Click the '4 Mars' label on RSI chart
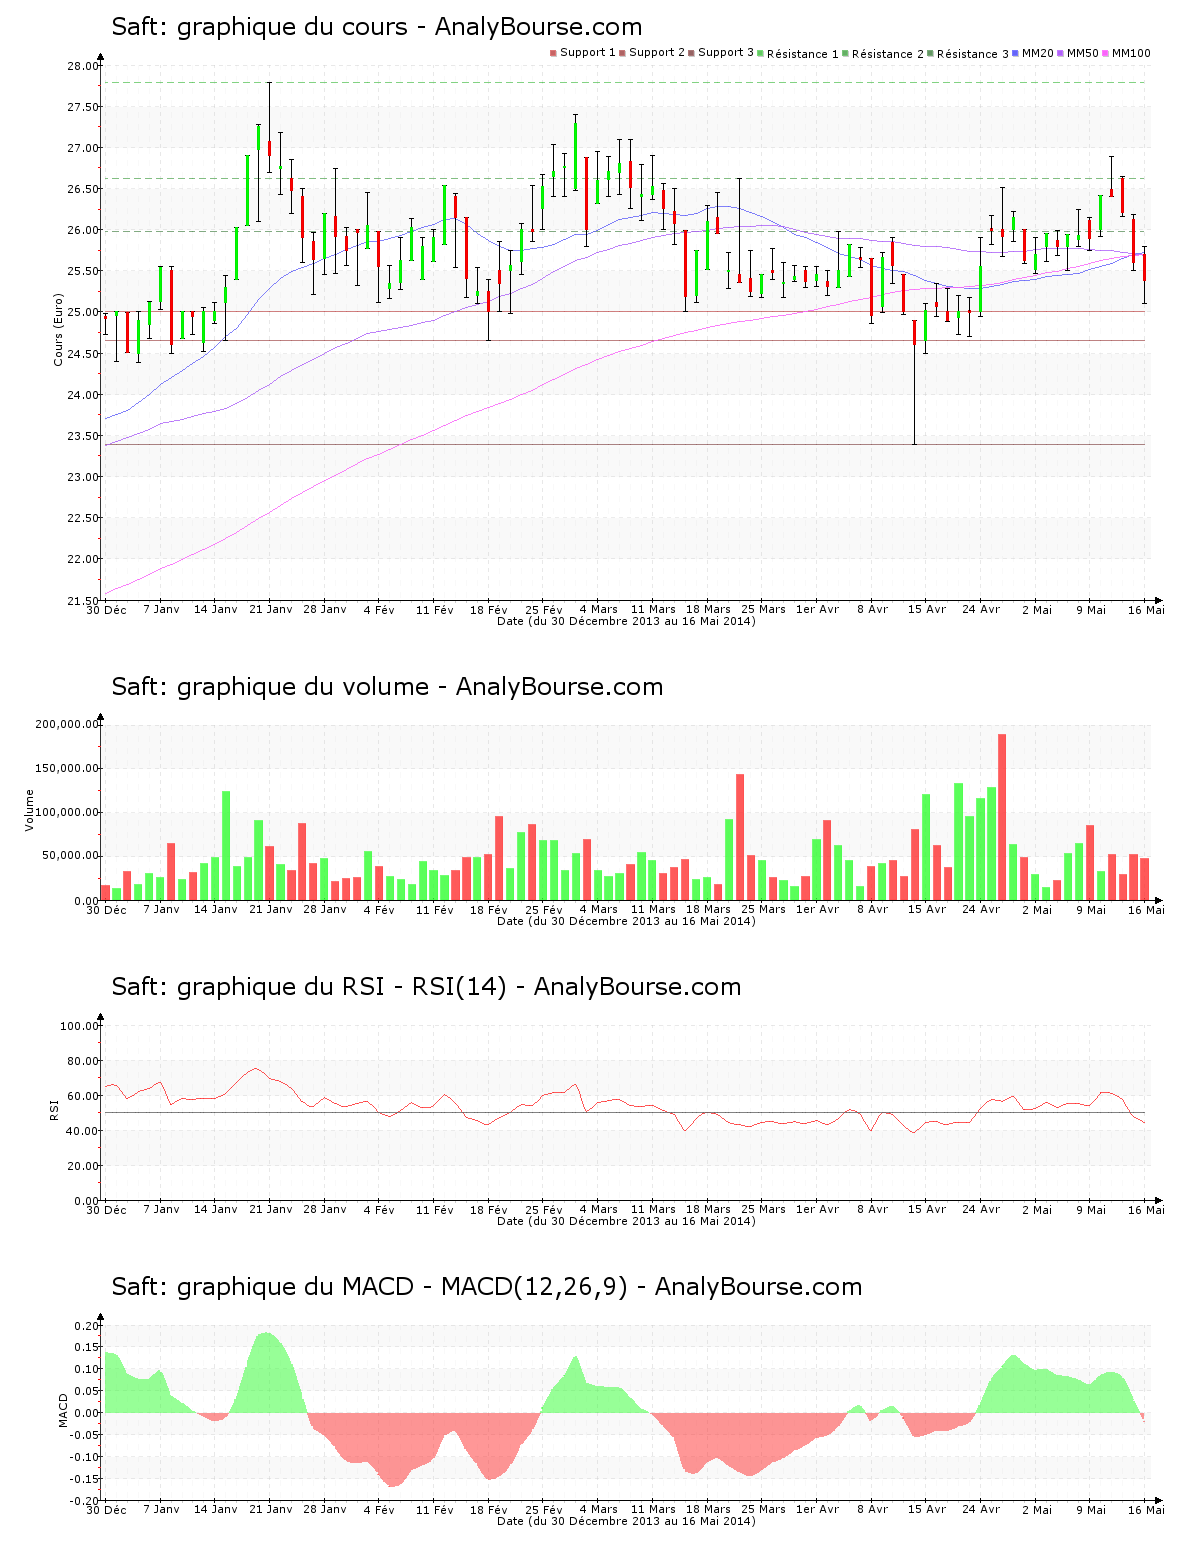Viewport: 1200px width, 1550px height. click(x=599, y=1209)
